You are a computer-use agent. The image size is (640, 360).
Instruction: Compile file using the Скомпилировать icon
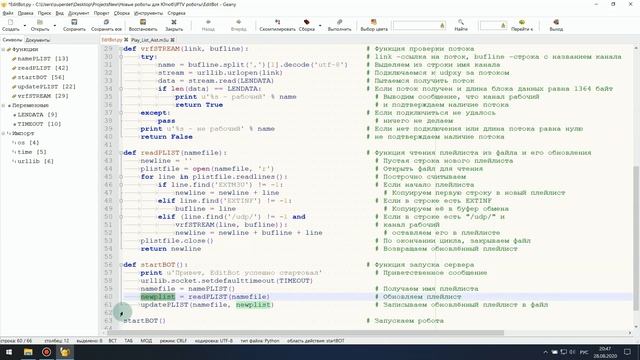[x=278, y=22]
